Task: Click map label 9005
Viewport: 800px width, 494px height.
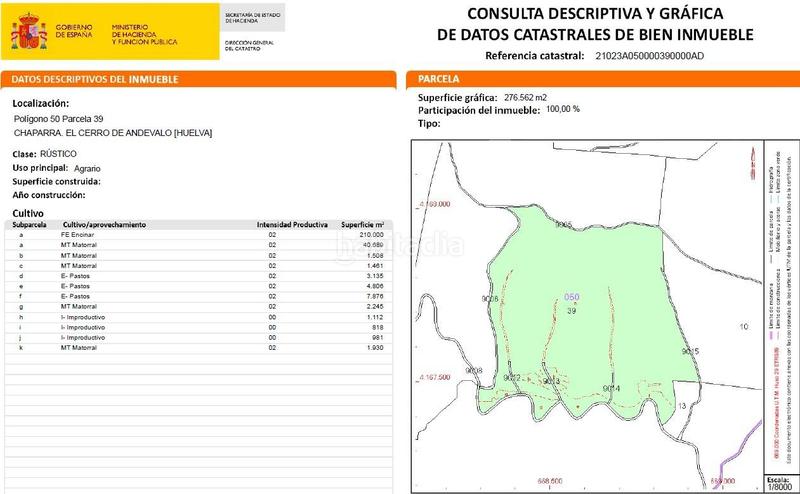Action: [563, 225]
